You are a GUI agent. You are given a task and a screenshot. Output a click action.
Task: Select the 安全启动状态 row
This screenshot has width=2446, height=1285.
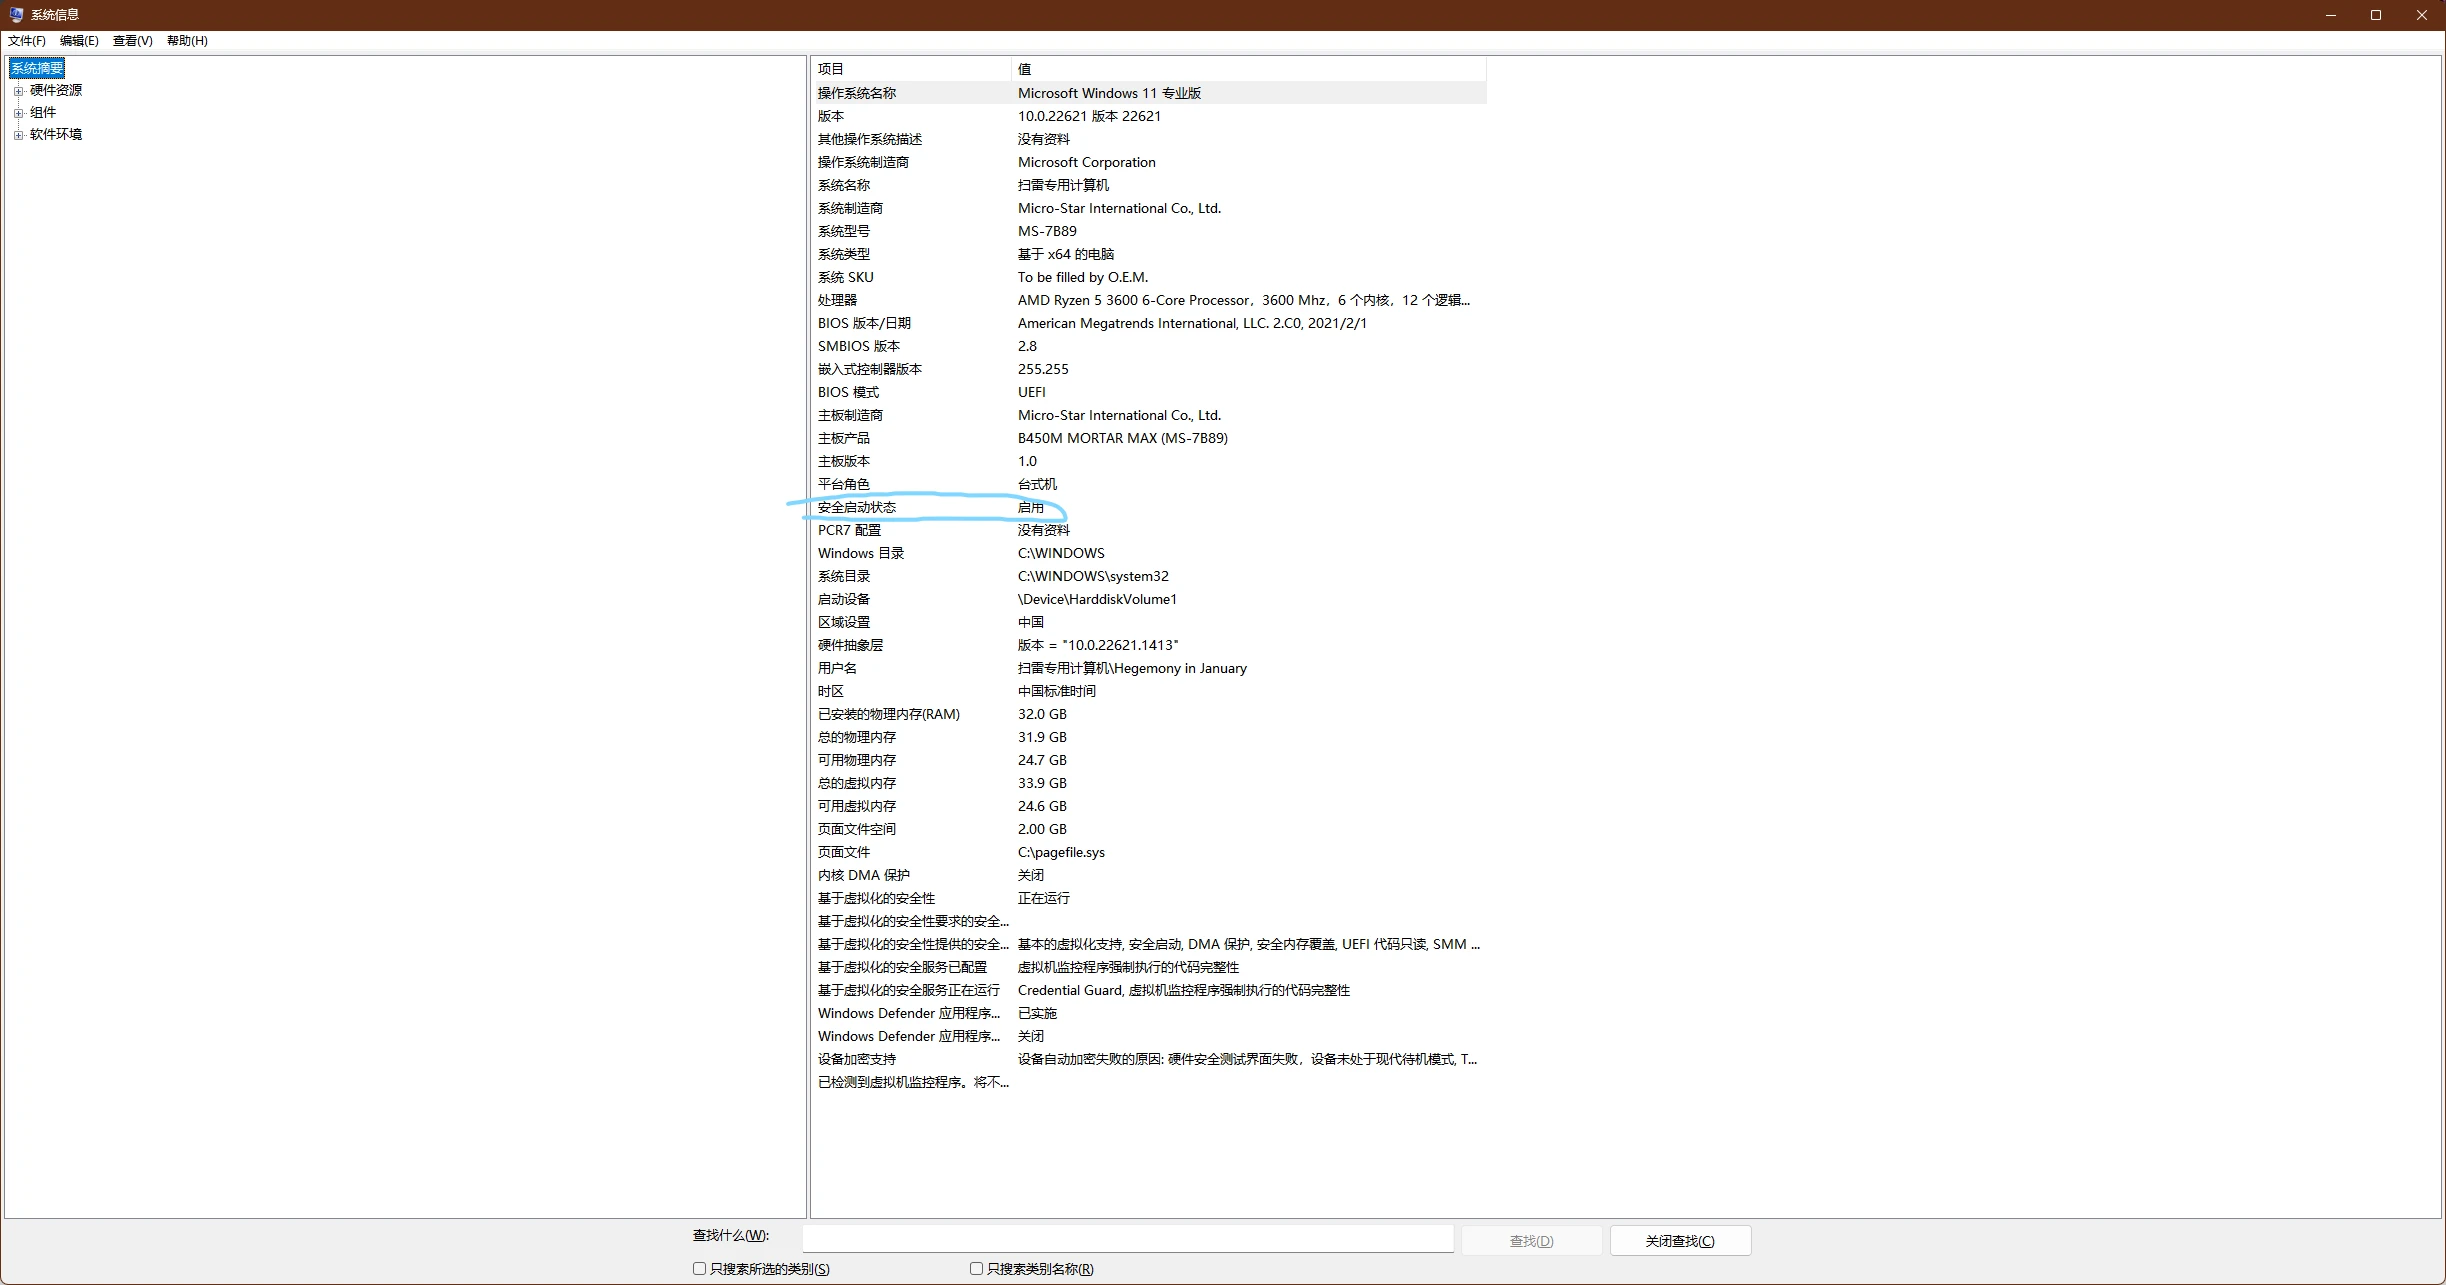(1149, 507)
